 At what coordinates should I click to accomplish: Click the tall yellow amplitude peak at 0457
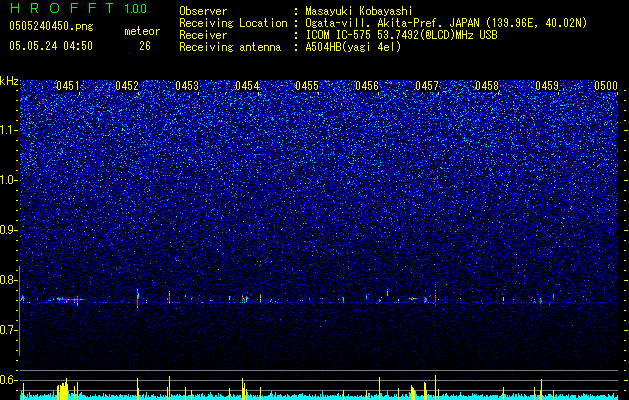pyautogui.click(x=435, y=387)
